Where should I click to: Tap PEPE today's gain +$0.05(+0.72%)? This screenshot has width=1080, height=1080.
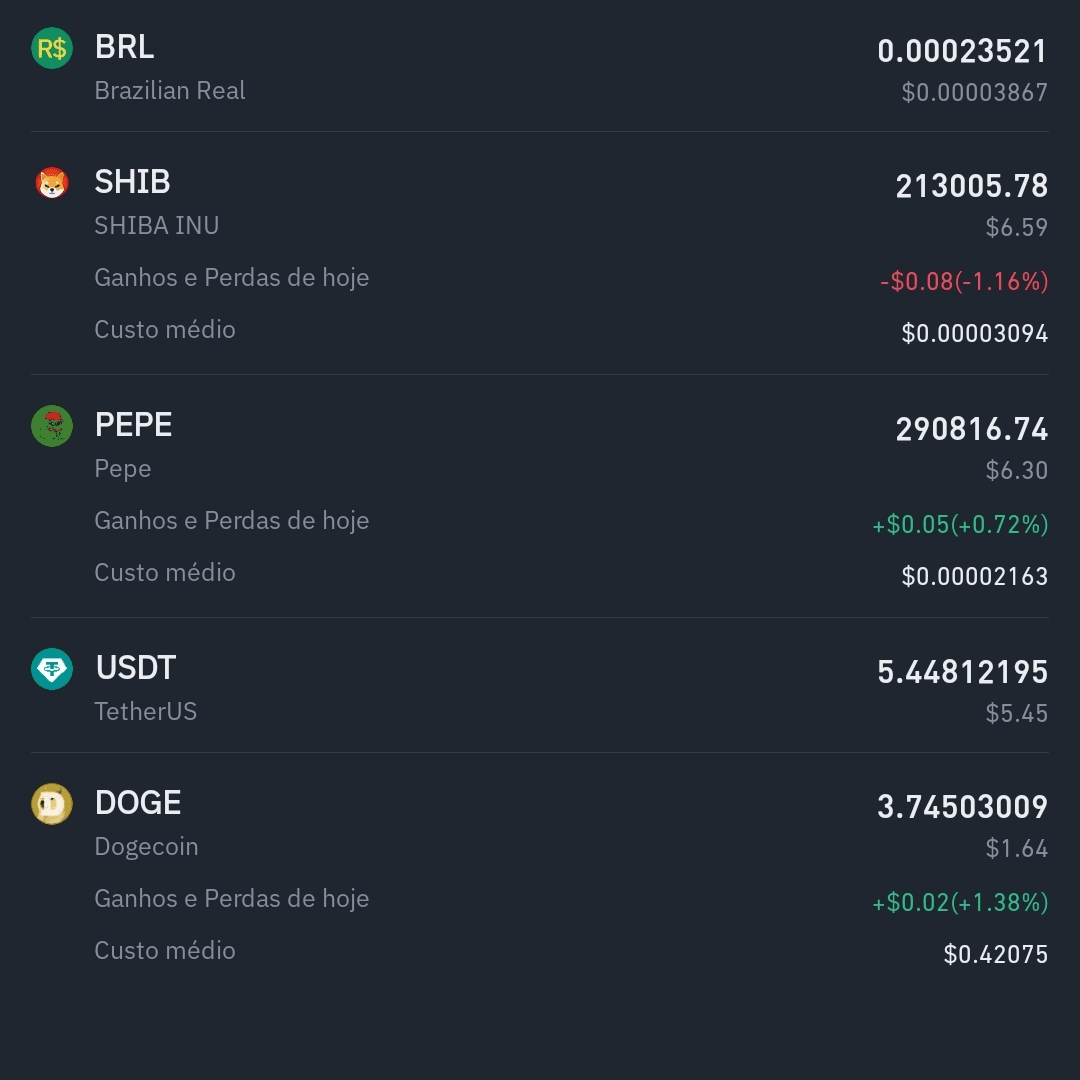pyautogui.click(x=960, y=524)
